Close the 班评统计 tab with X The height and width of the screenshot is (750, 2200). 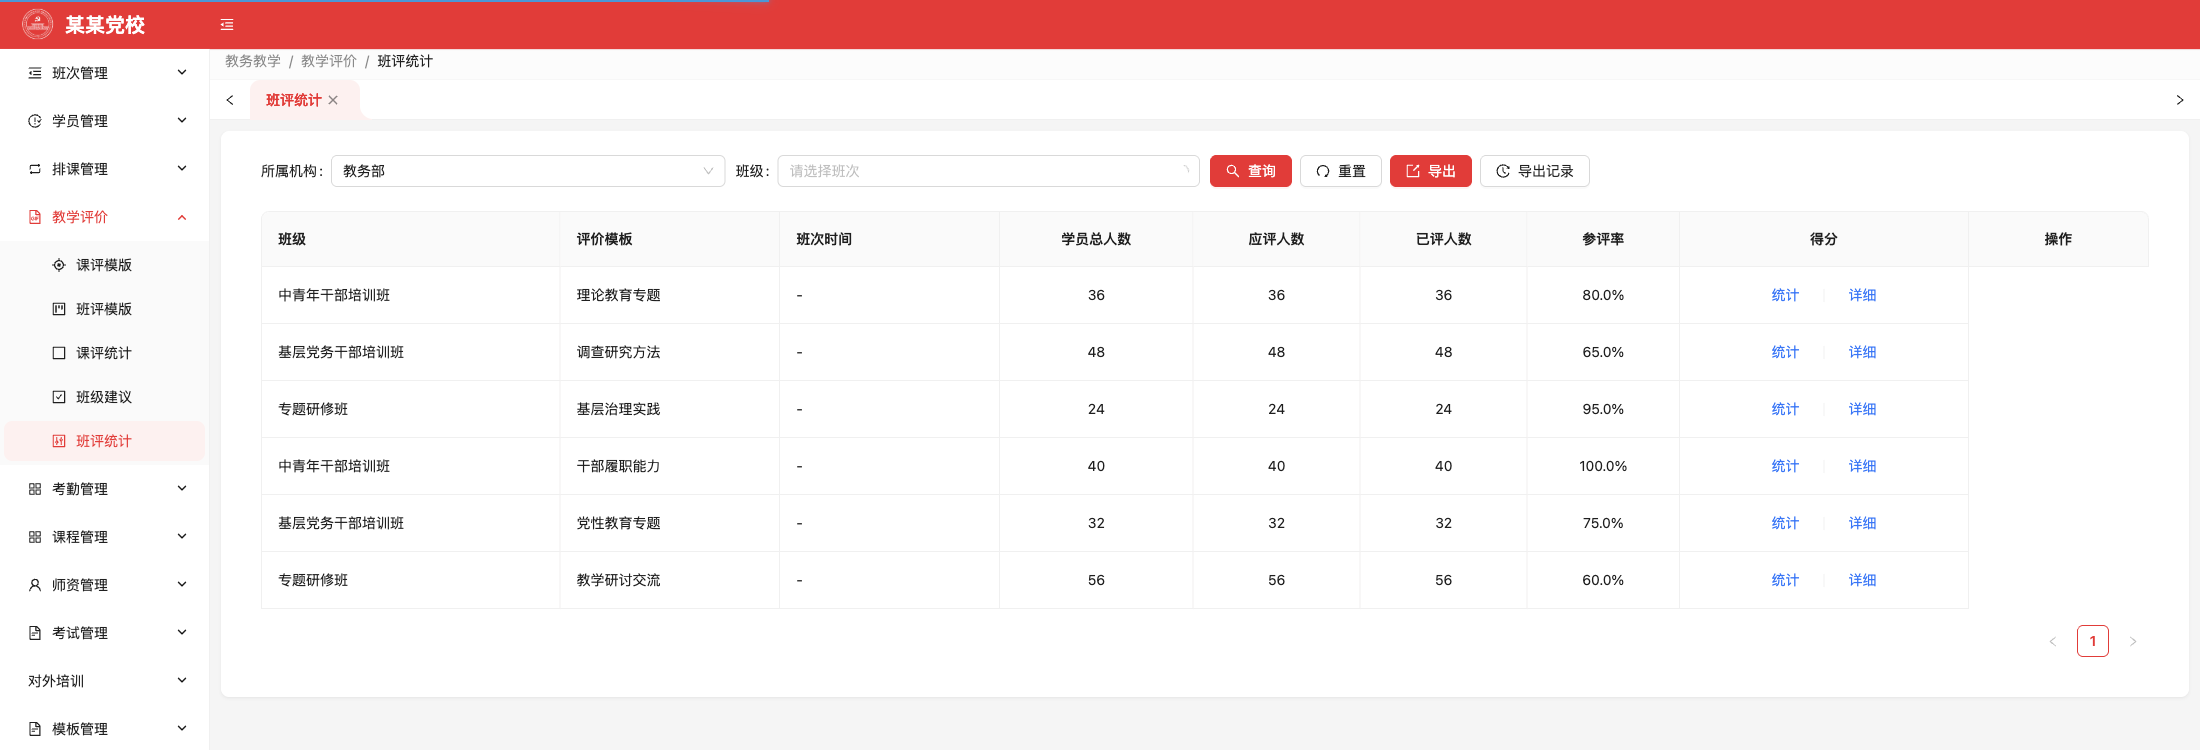pyautogui.click(x=333, y=100)
